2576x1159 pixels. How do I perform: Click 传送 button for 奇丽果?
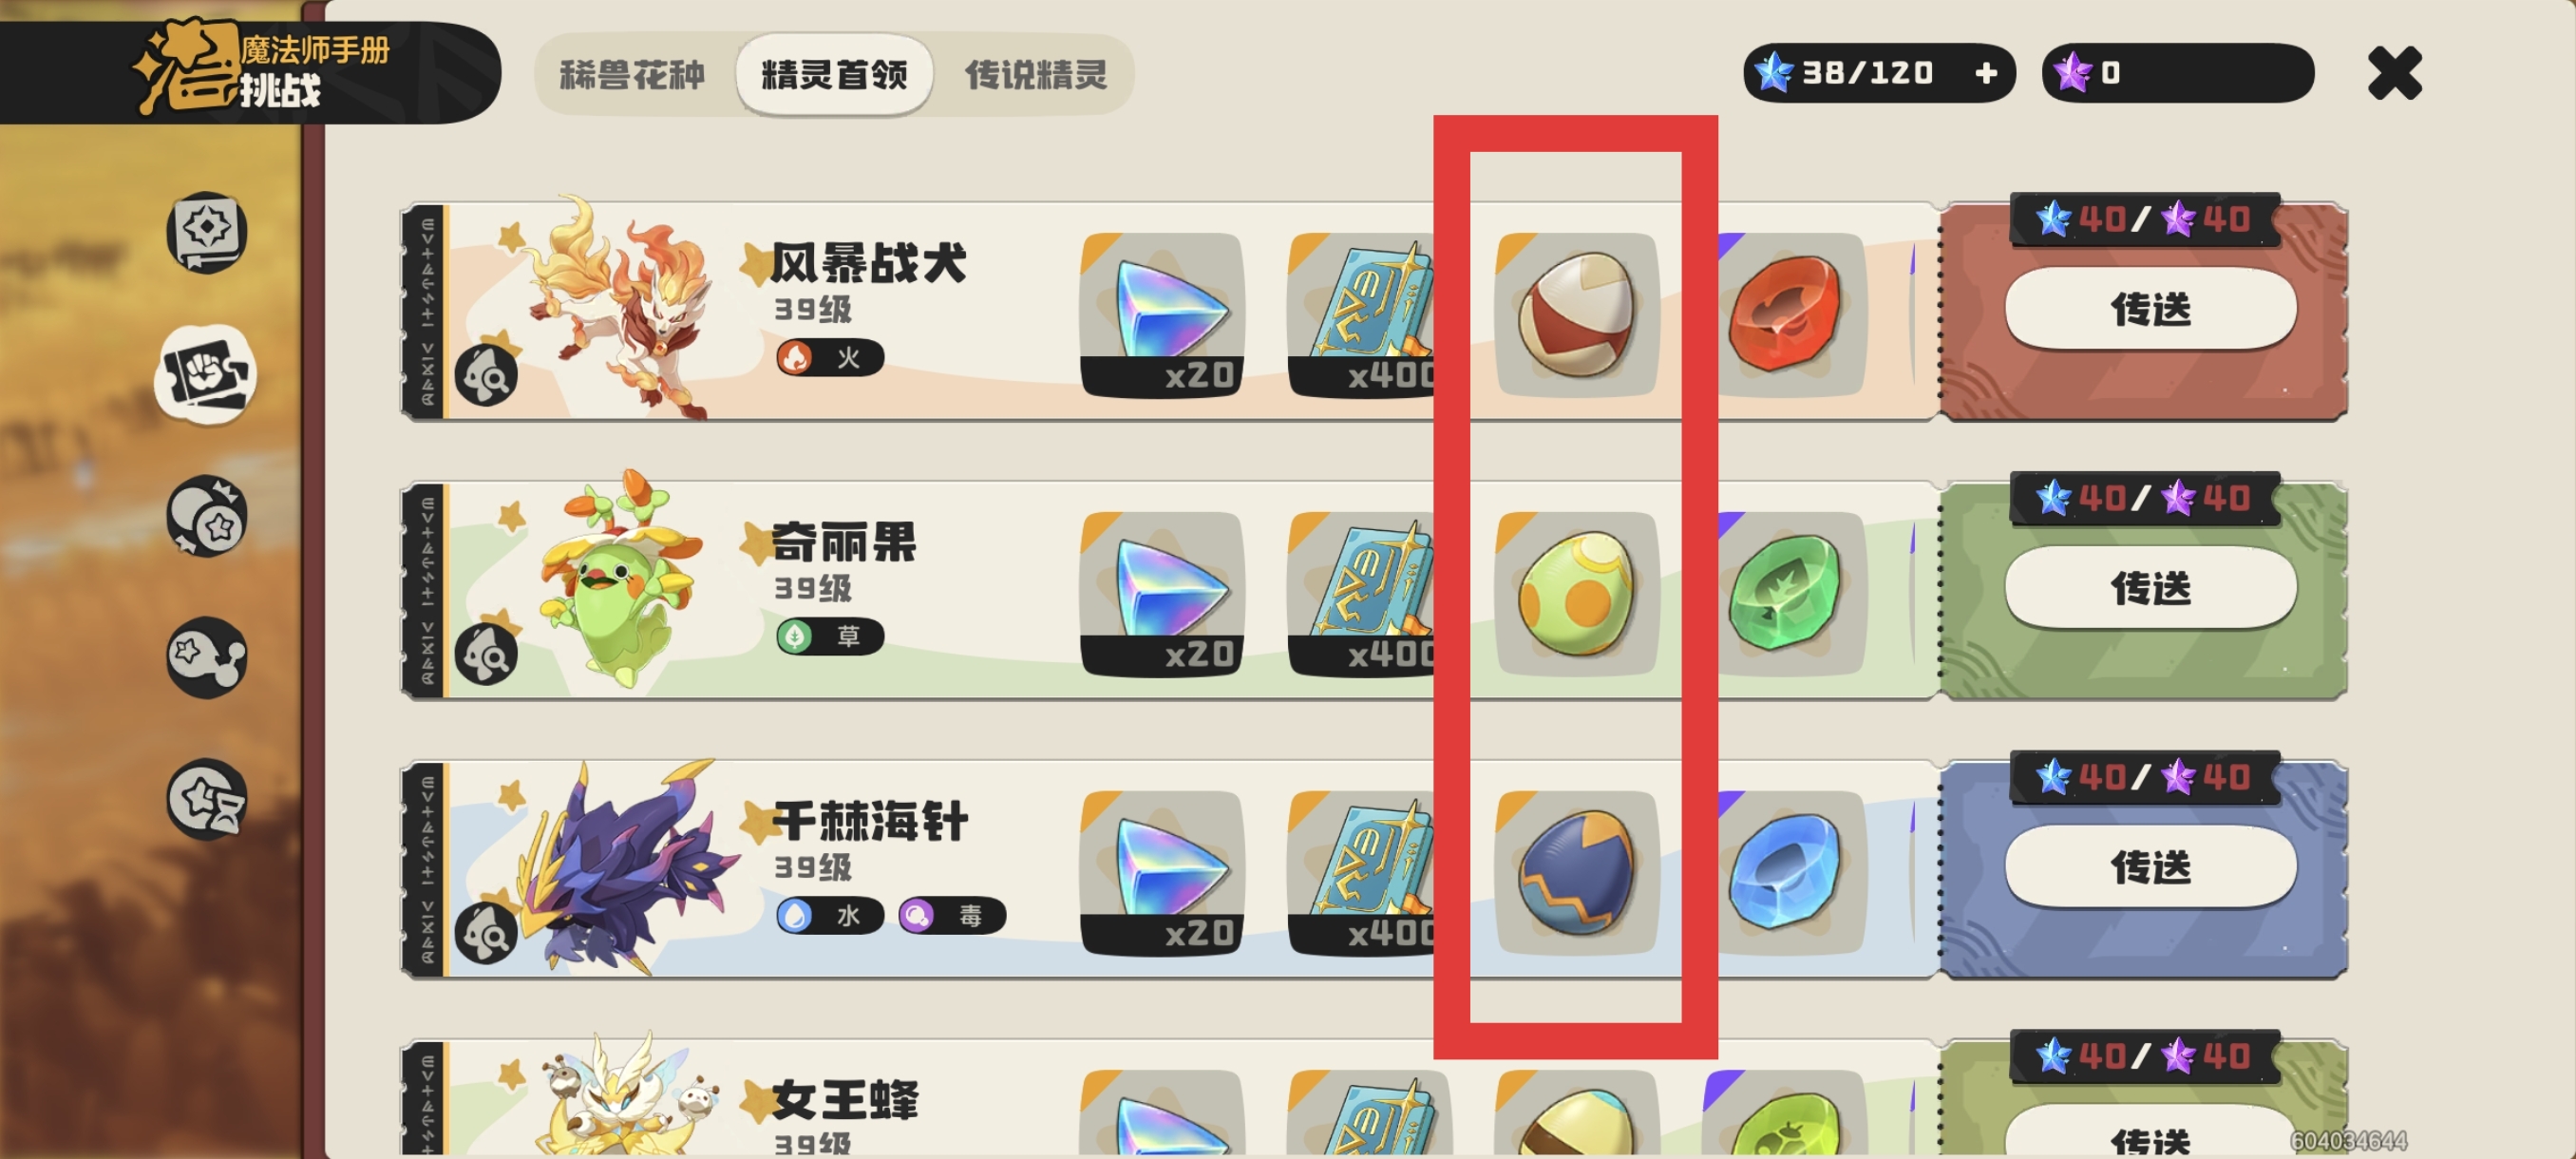coord(2150,588)
